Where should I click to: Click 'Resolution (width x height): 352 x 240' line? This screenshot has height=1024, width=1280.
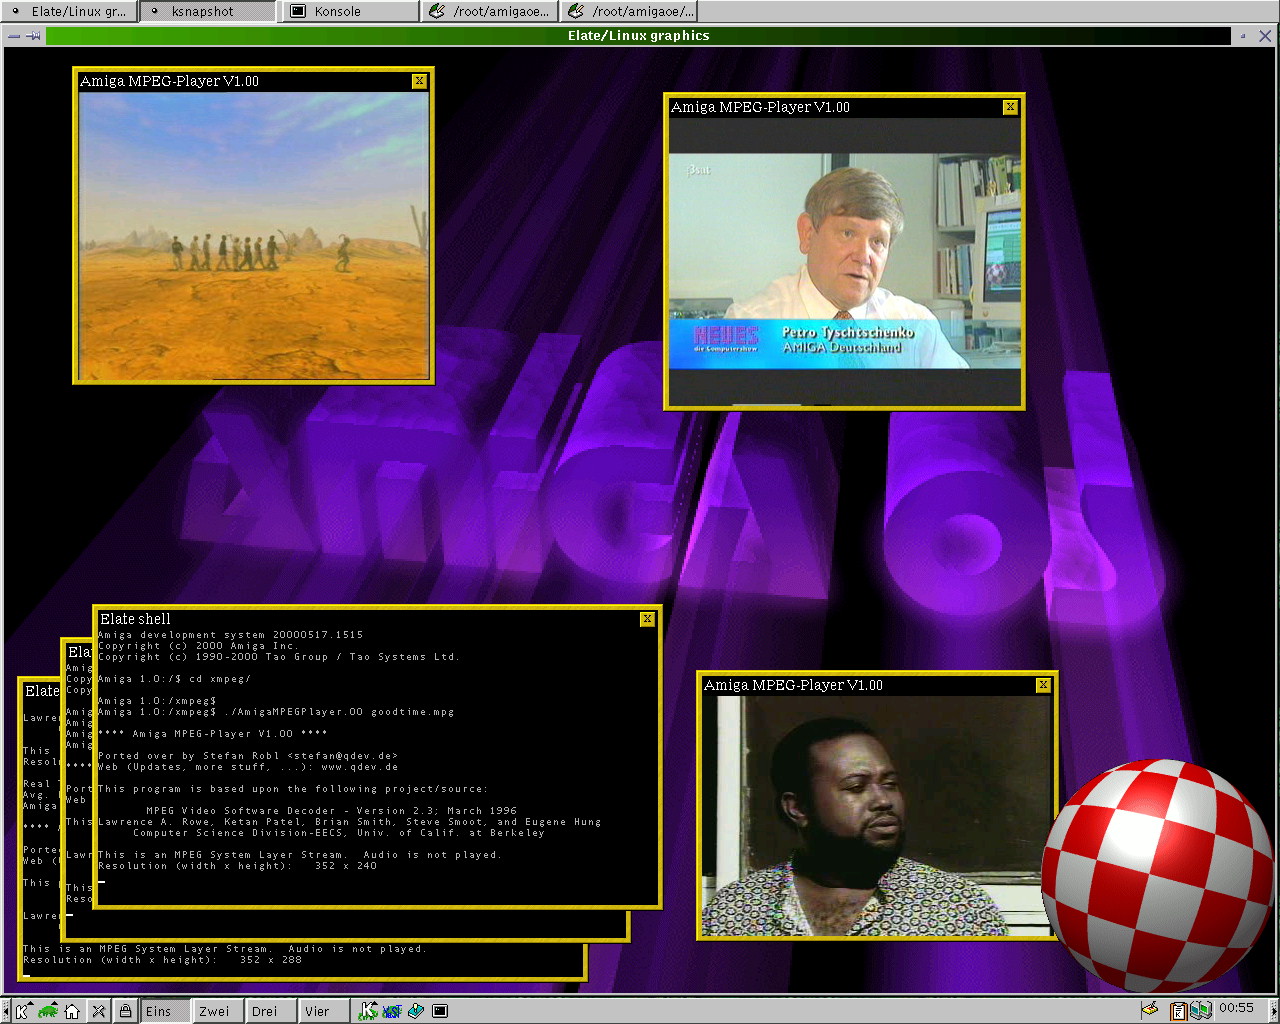click(x=238, y=866)
